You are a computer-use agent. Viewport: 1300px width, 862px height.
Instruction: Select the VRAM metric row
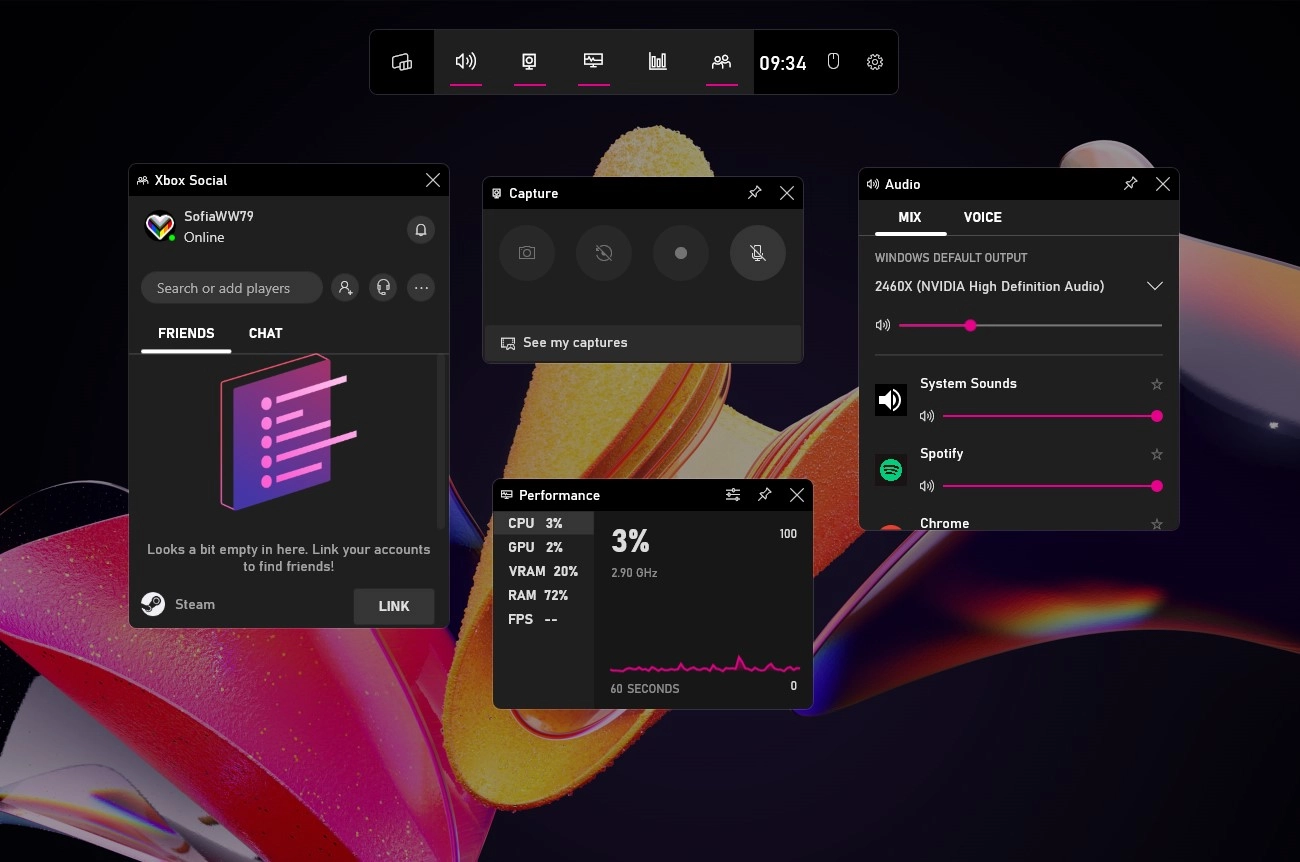click(543, 571)
